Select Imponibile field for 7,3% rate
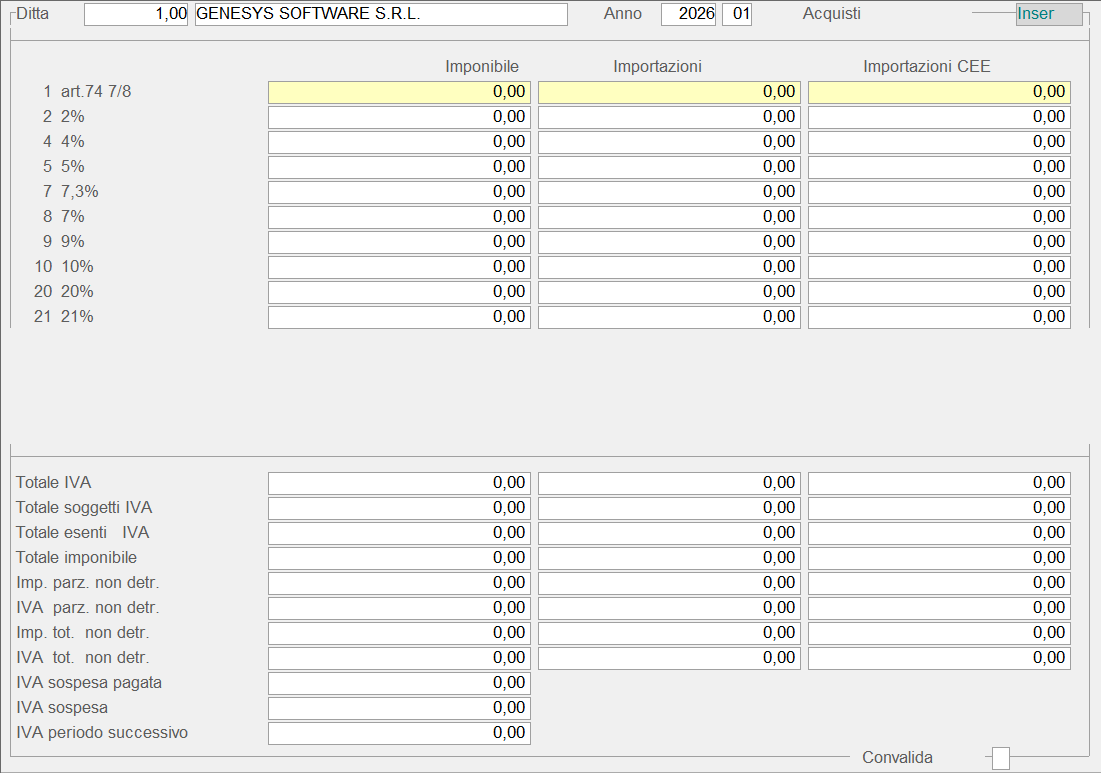The image size is (1101, 773). (399, 192)
